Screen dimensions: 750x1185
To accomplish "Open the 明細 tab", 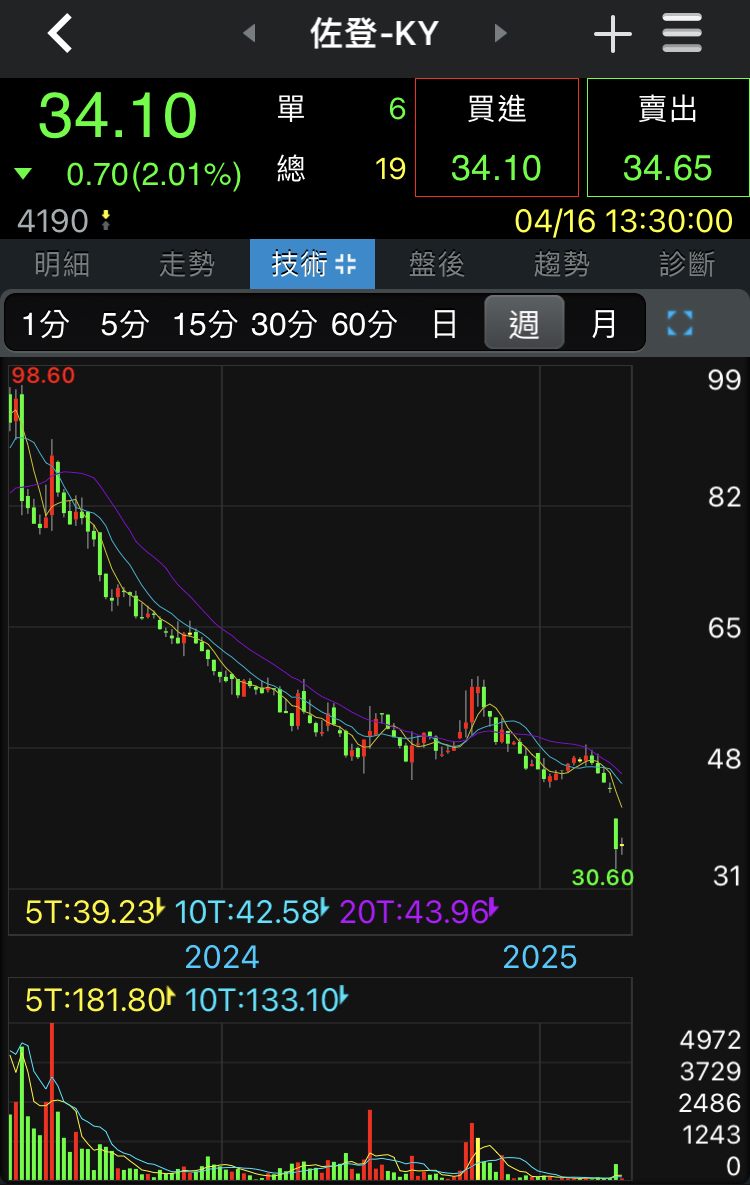I will pos(62,265).
